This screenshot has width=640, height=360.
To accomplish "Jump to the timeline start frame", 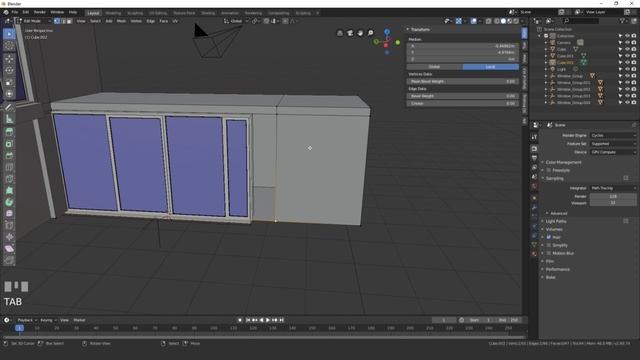I will coord(248,320).
